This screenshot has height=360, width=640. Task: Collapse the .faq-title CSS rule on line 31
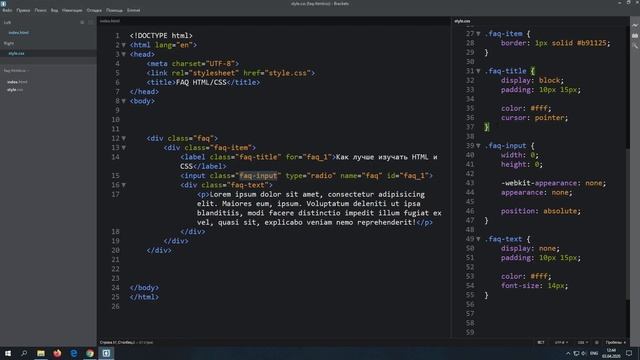coord(478,71)
